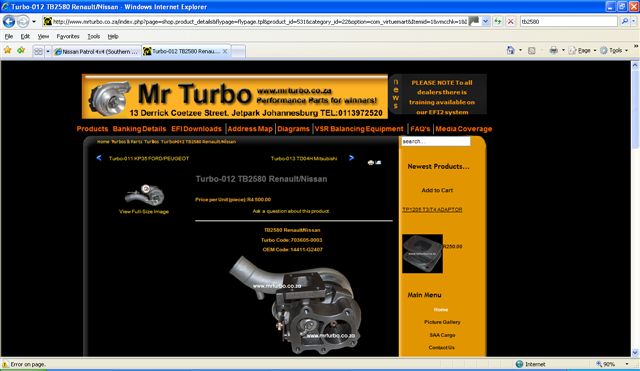Open a new blank tab
This screenshot has width=640, height=371.
[x=238, y=51]
